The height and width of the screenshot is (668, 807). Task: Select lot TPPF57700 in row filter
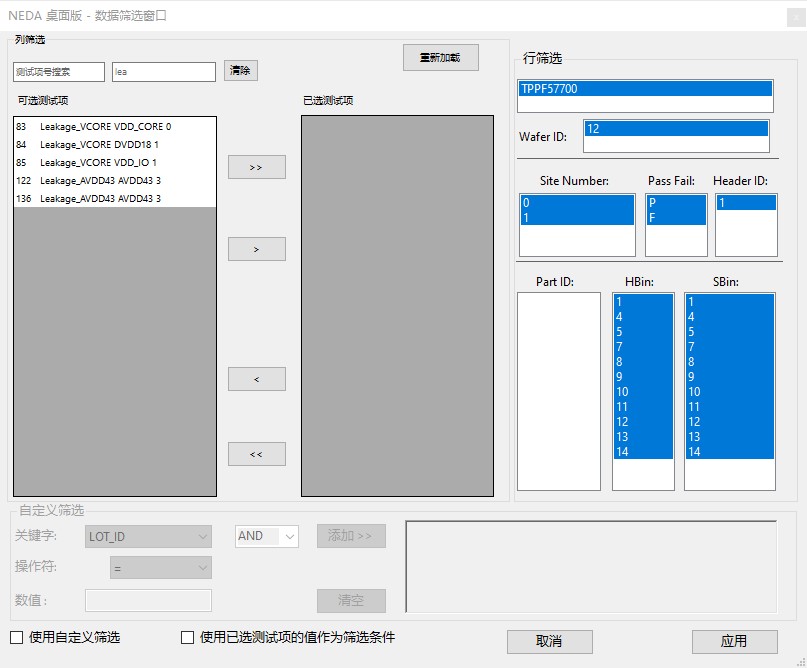coord(645,89)
